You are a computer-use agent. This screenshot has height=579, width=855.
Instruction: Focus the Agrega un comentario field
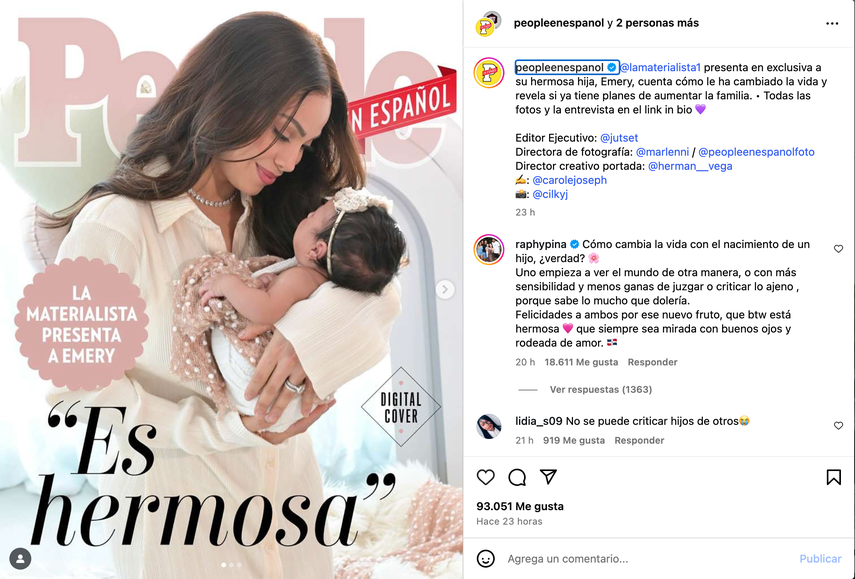pyautogui.click(x=649, y=558)
